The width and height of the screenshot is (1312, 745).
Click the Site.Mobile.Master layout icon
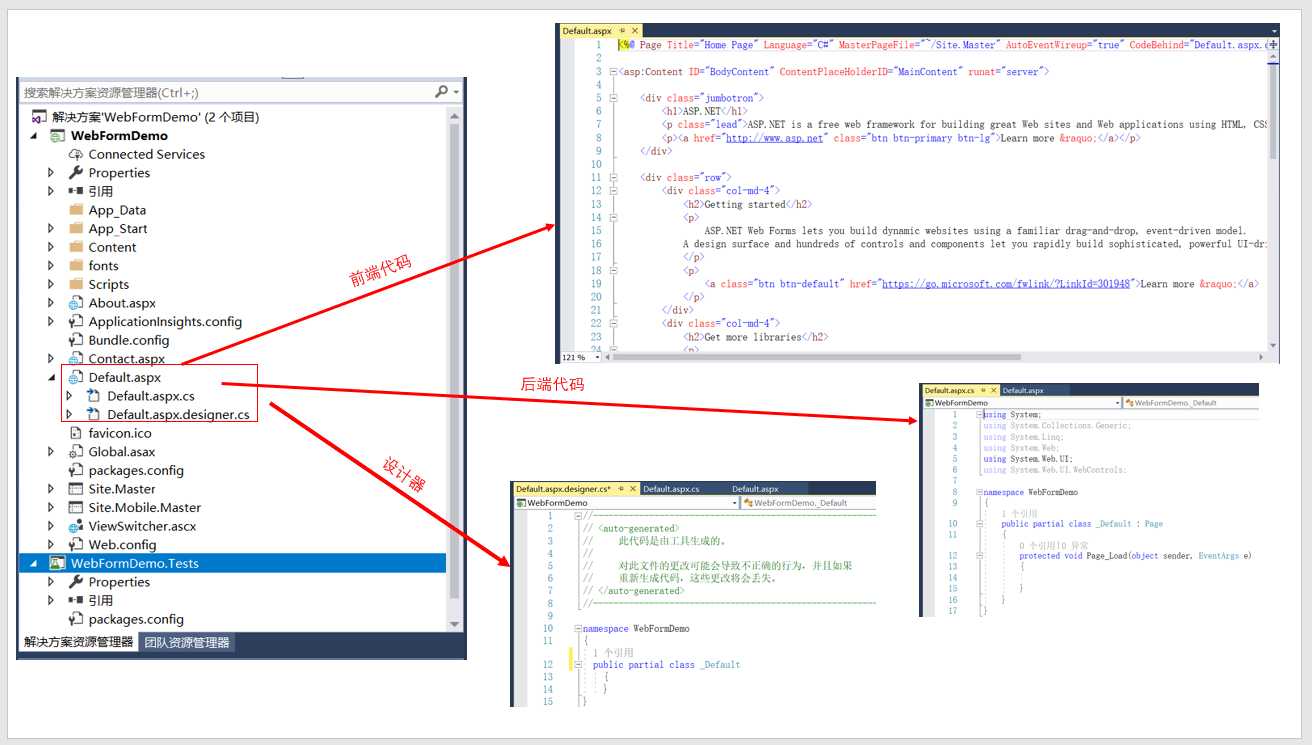click(x=76, y=507)
